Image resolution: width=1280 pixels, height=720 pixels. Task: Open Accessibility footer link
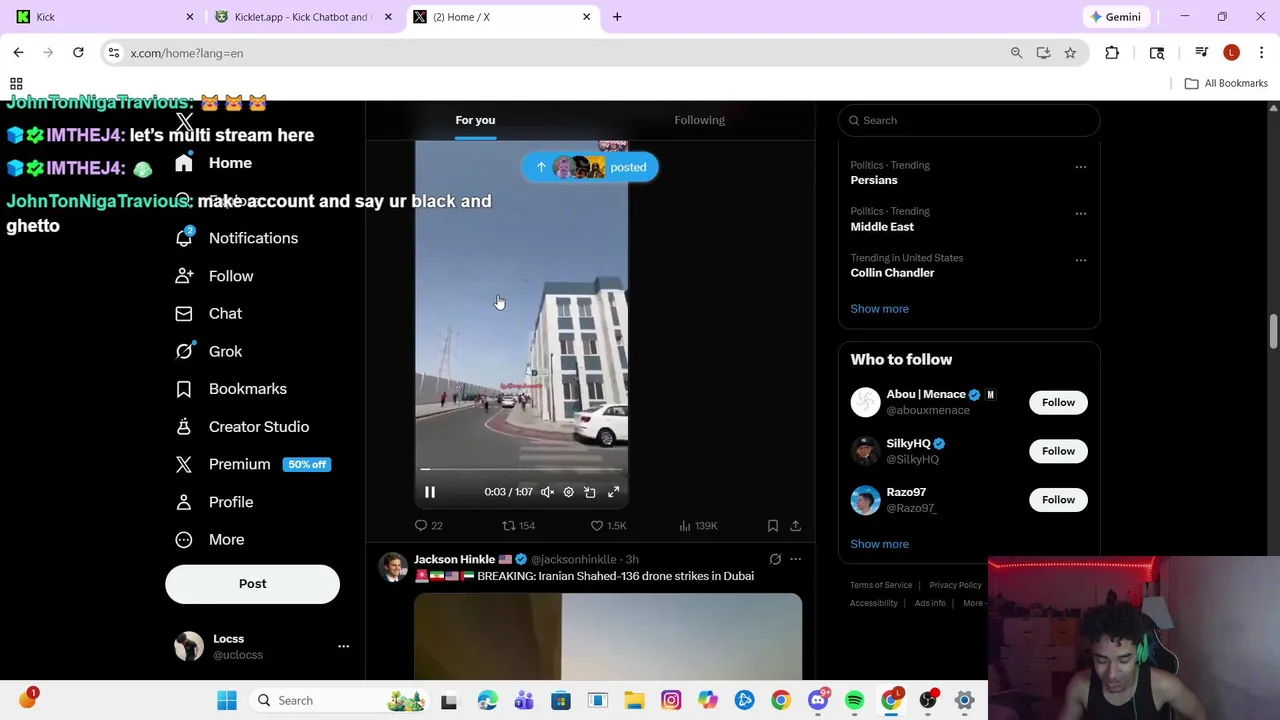point(873,603)
